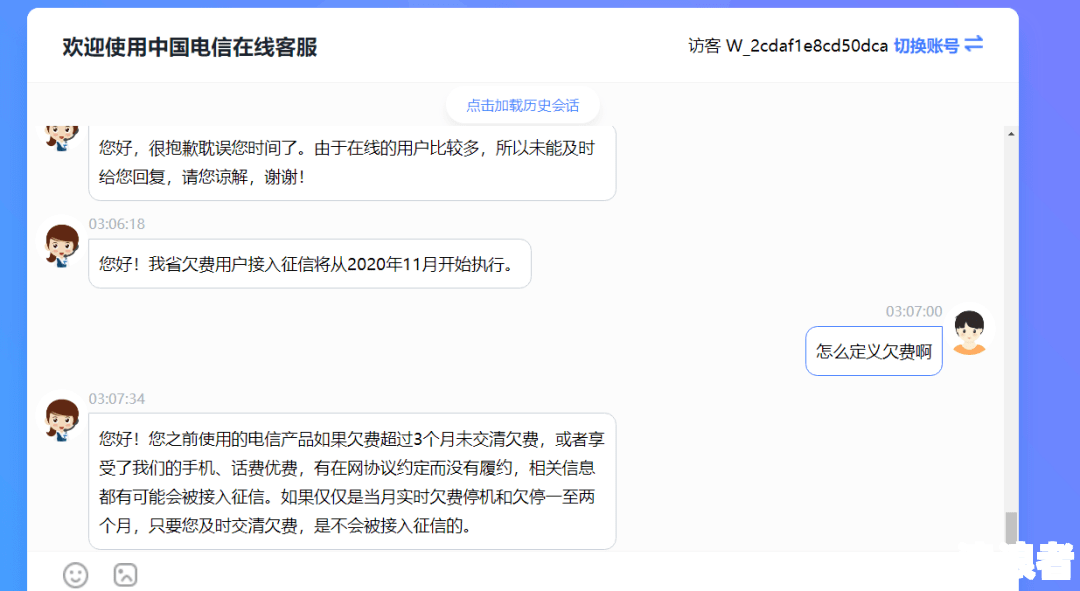This screenshot has height=591, width=1080.
Task: Click the send image icon
Action: coord(125,574)
